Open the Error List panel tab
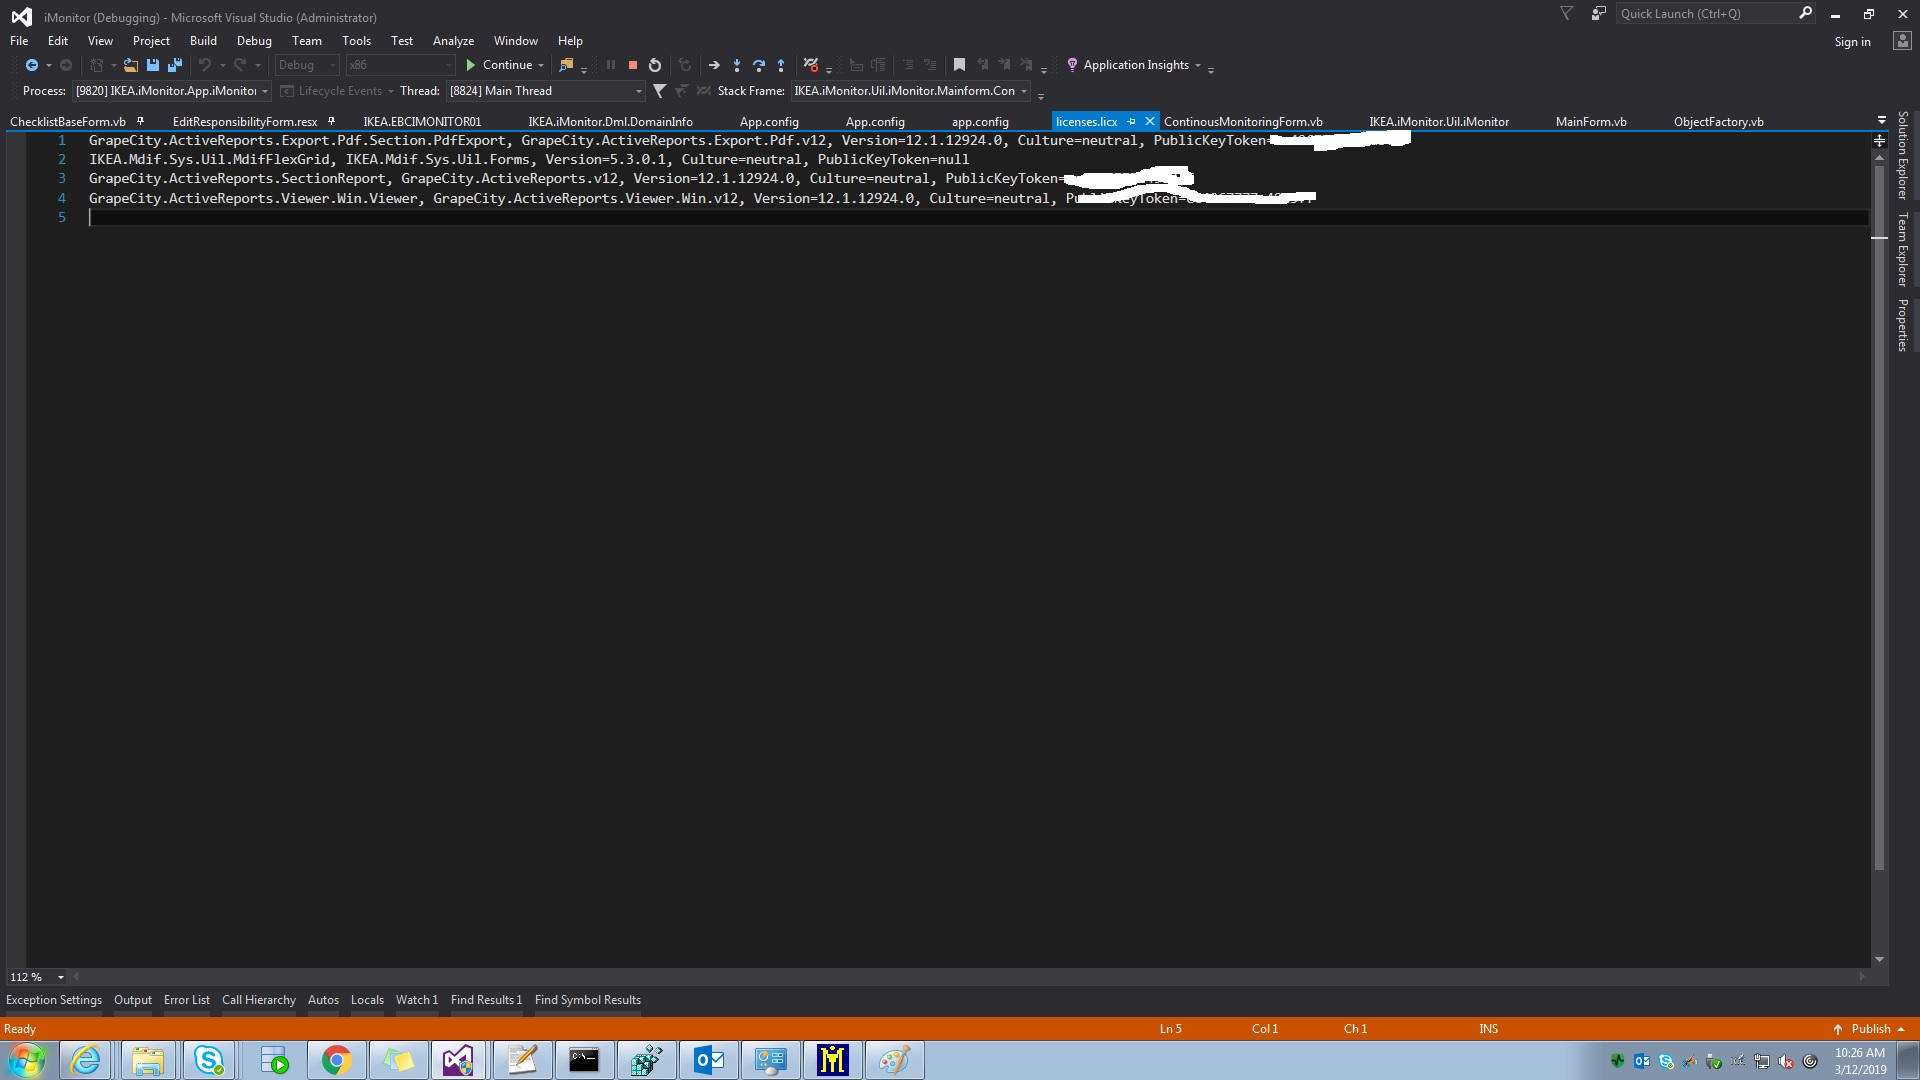 tap(187, 1000)
